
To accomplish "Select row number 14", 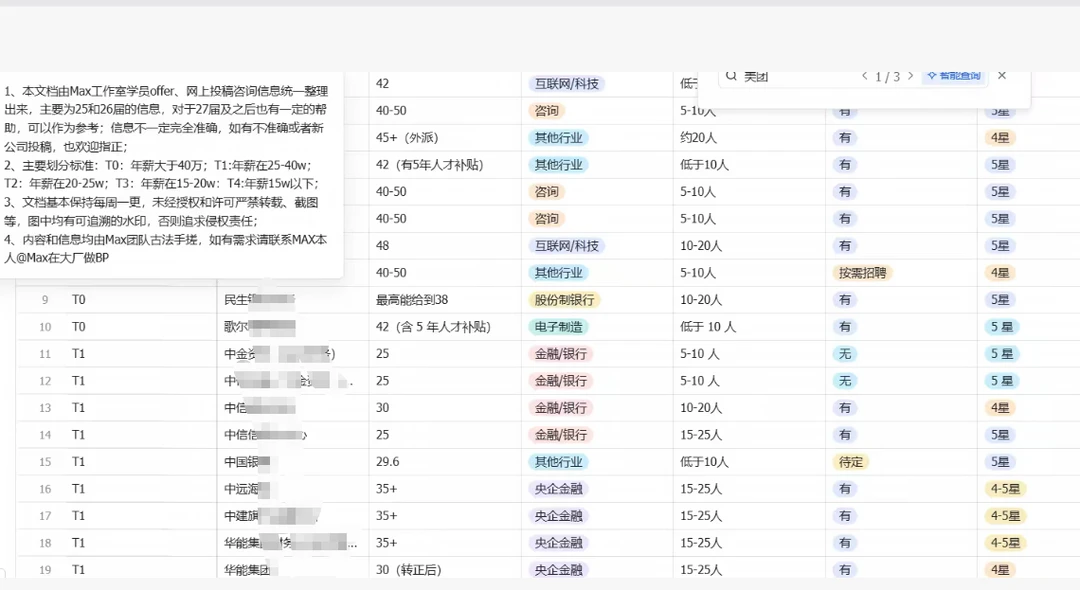I will point(45,435).
